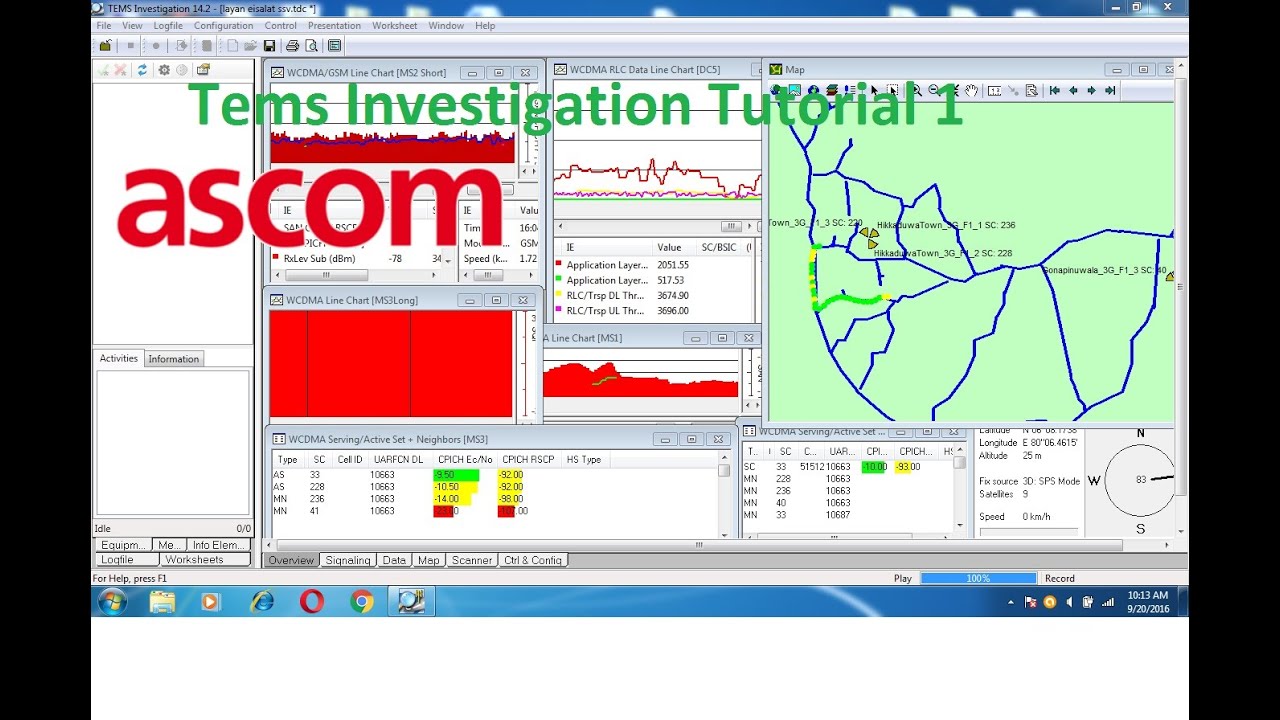Image resolution: width=1280 pixels, height=720 pixels.
Task: Select the Map area selection tool
Action: click(x=892, y=90)
